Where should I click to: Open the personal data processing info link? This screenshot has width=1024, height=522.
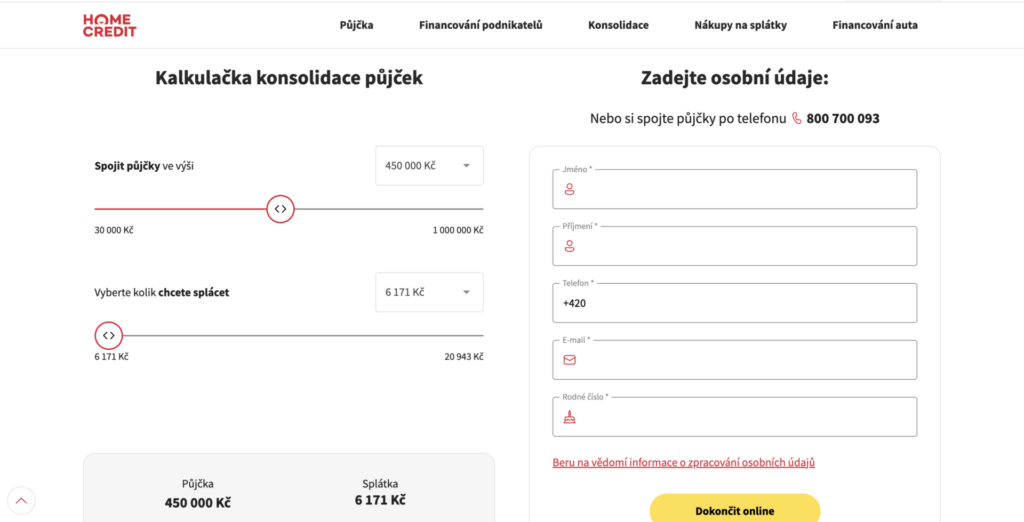coord(684,463)
